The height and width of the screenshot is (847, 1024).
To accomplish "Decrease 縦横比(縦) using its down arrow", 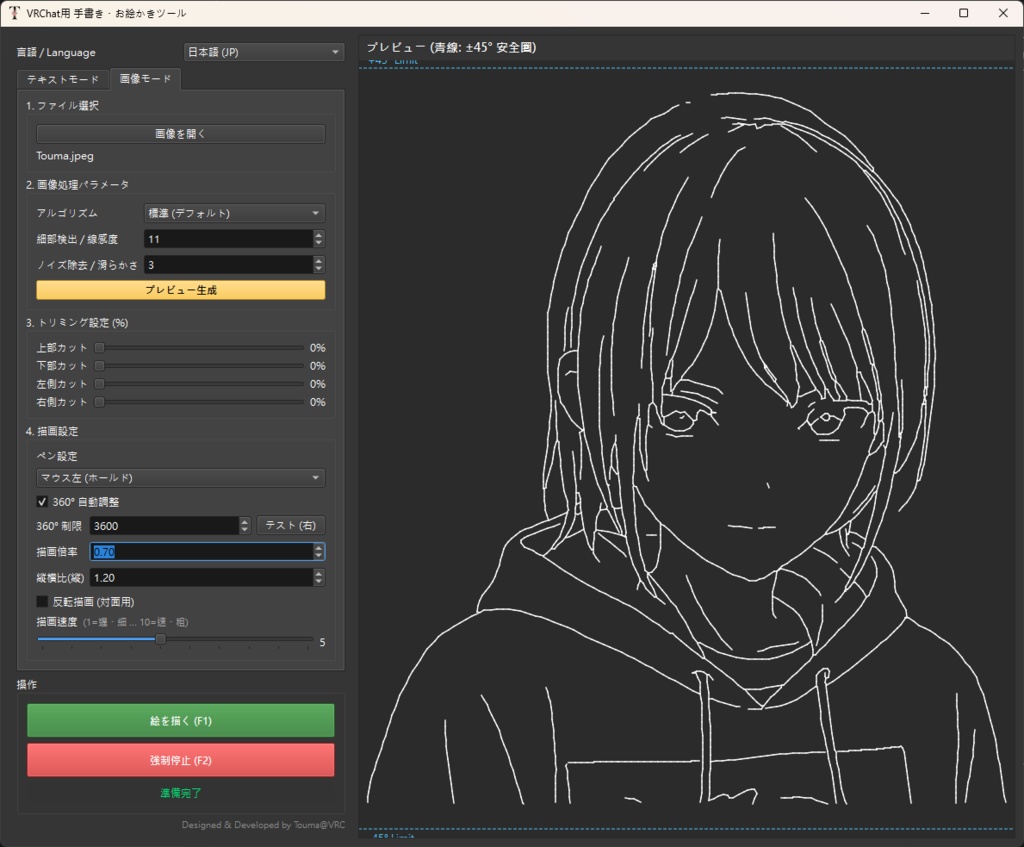I will coord(319,582).
